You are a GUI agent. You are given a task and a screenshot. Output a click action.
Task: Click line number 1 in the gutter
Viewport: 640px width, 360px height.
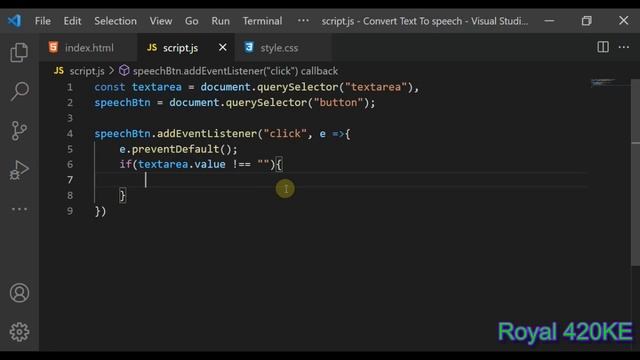click(70, 87)
